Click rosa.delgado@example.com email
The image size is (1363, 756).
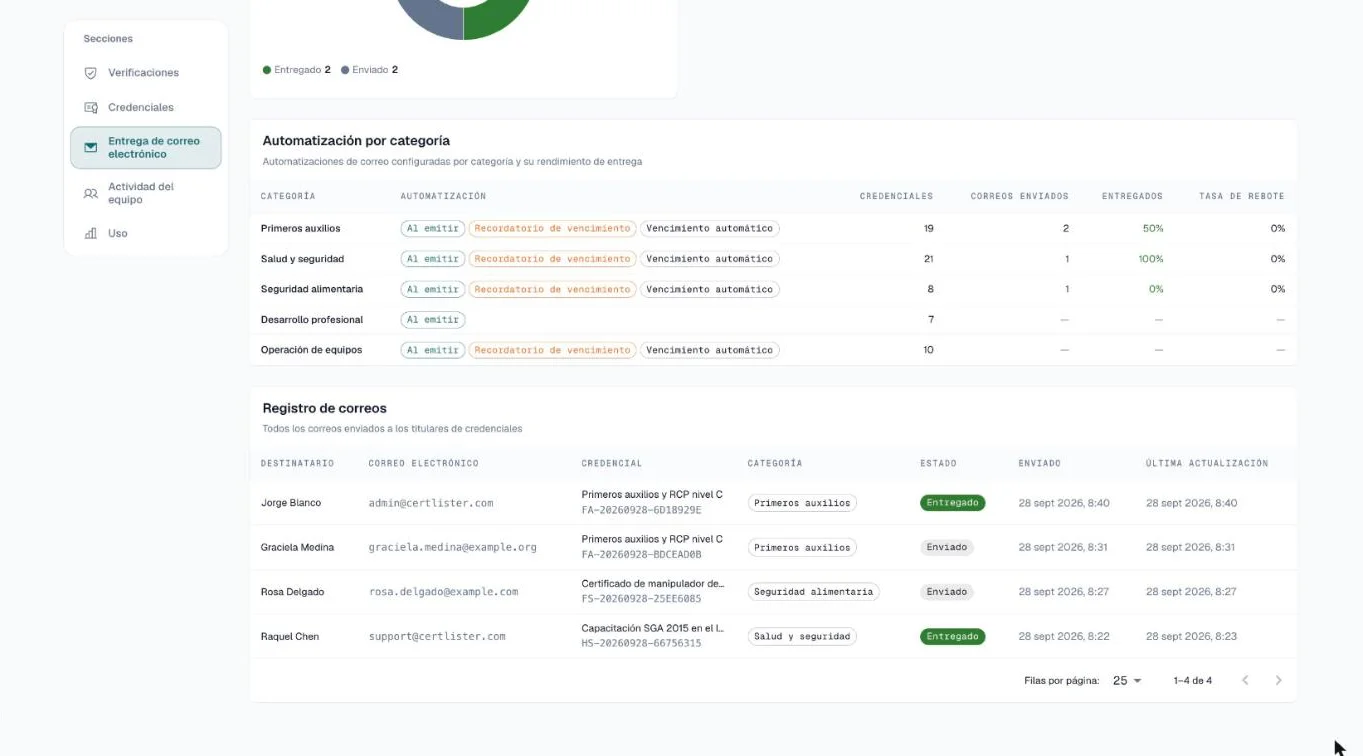(443, 592)
